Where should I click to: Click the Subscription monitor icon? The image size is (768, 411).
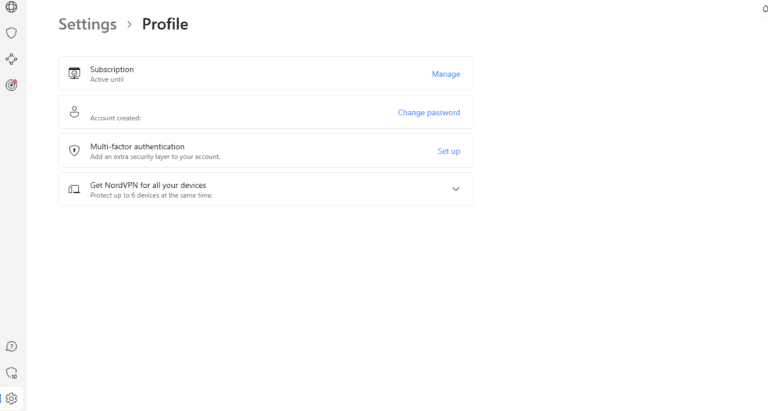click(x=74, y=73)
